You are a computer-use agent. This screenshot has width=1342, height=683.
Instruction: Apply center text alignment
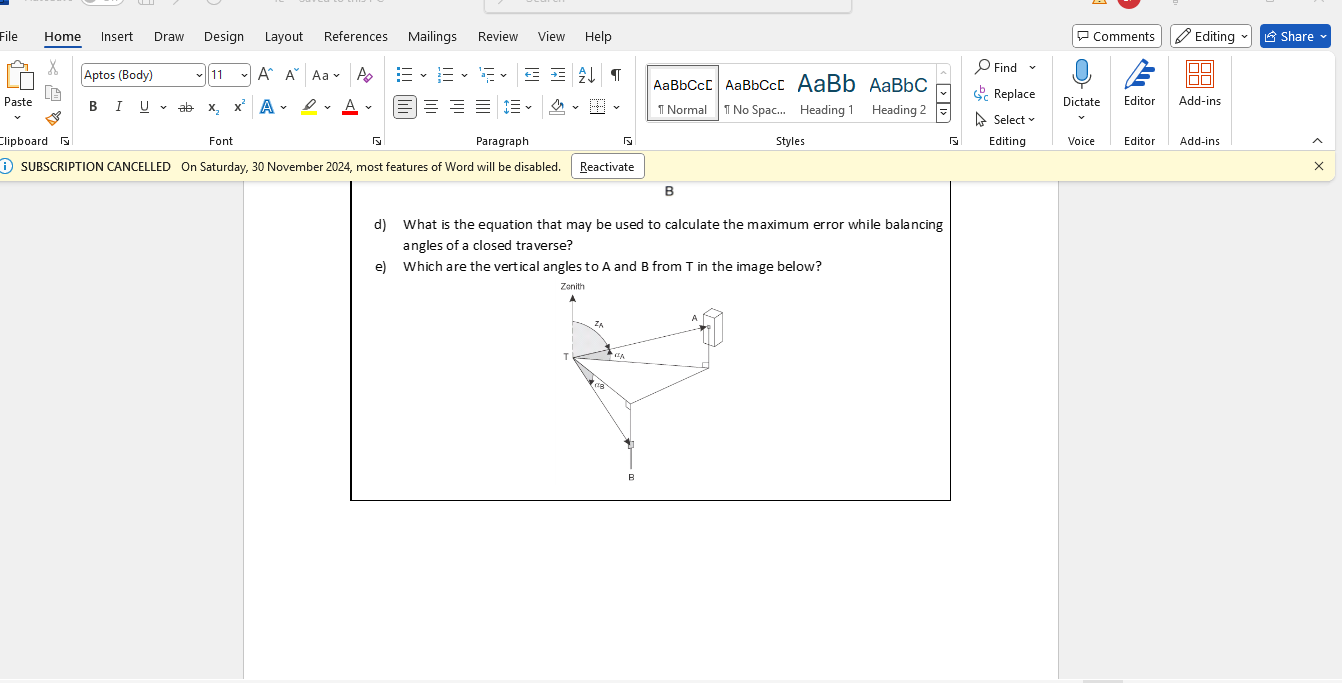click(430, 106)
